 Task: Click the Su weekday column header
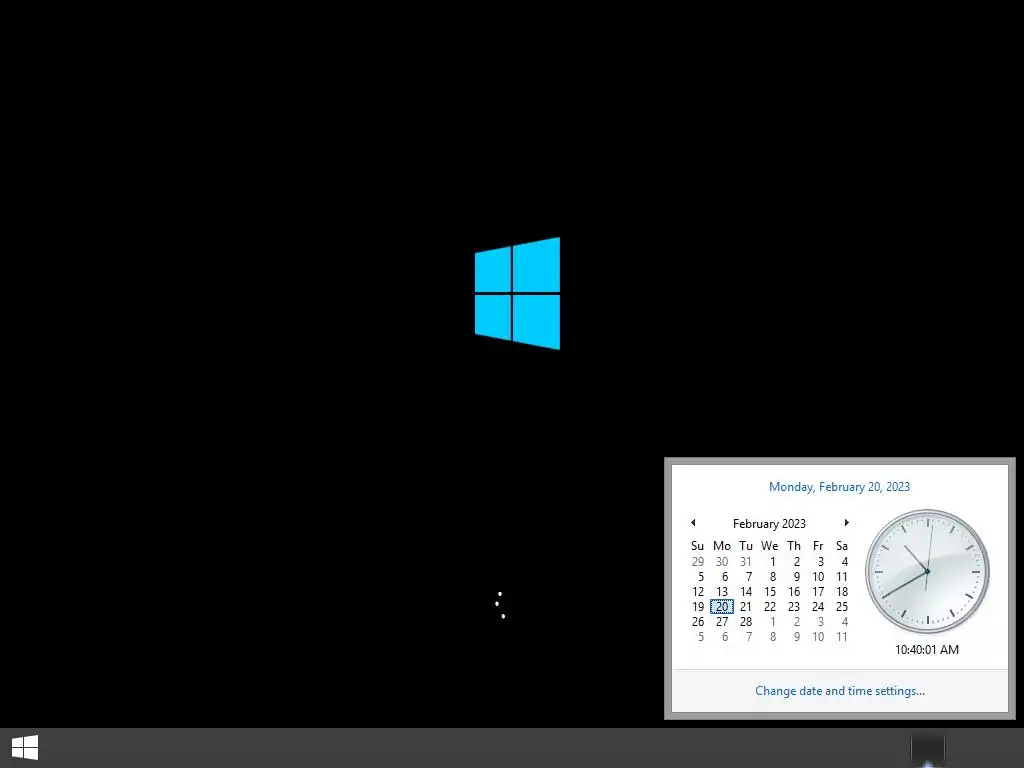[697, 546]
